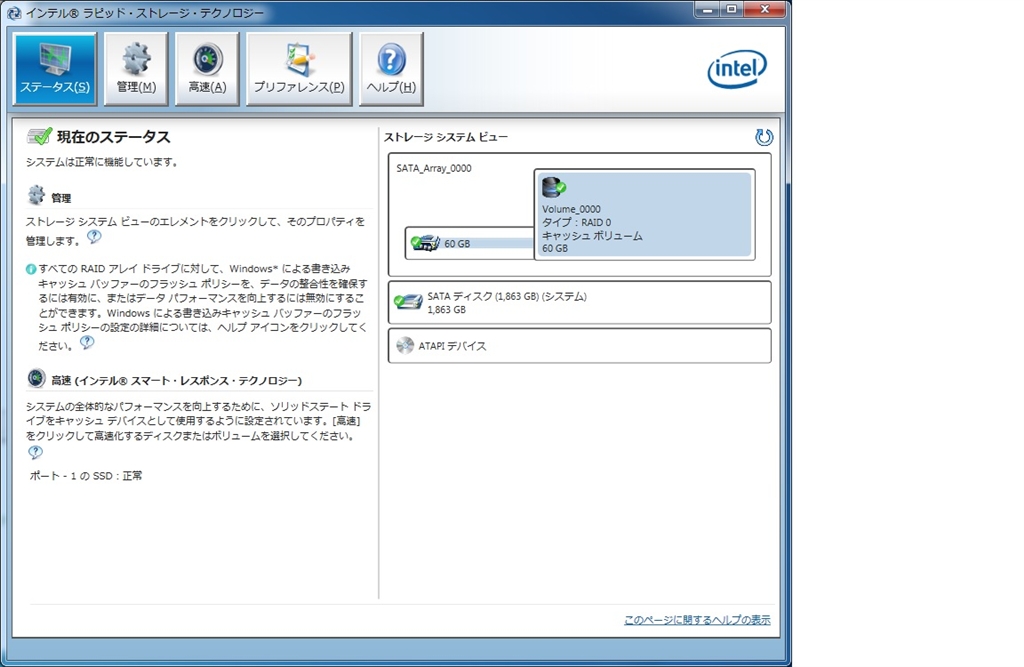Click the gauge icon beside 高速 heading
Viewport: 1024px width, 667px height.
click(x=37, y=378)
